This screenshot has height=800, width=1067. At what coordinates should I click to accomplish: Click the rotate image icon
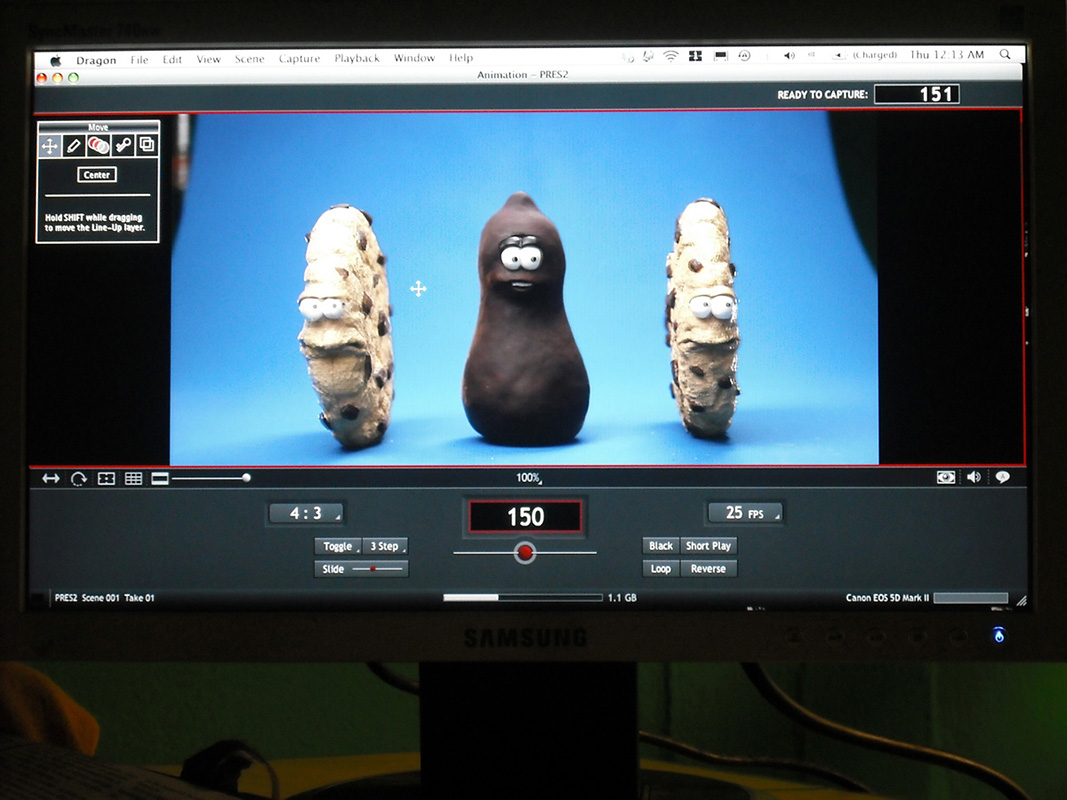[79, 479]
